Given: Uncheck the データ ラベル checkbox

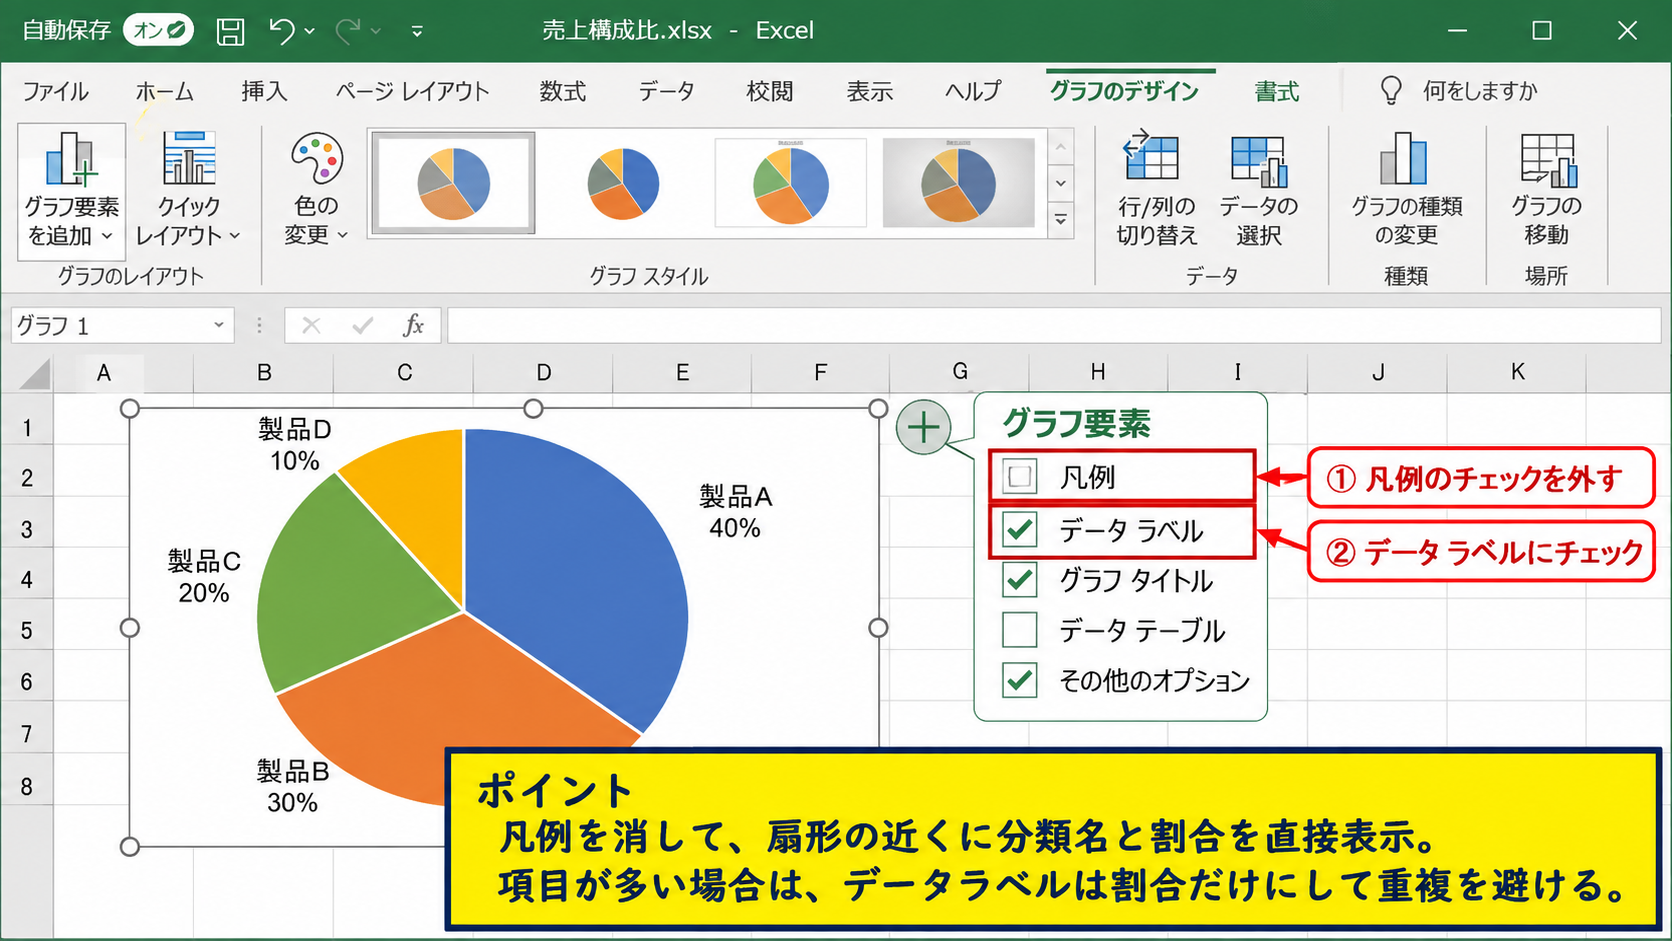Looking at the screenshot, I should (1020, 529).
